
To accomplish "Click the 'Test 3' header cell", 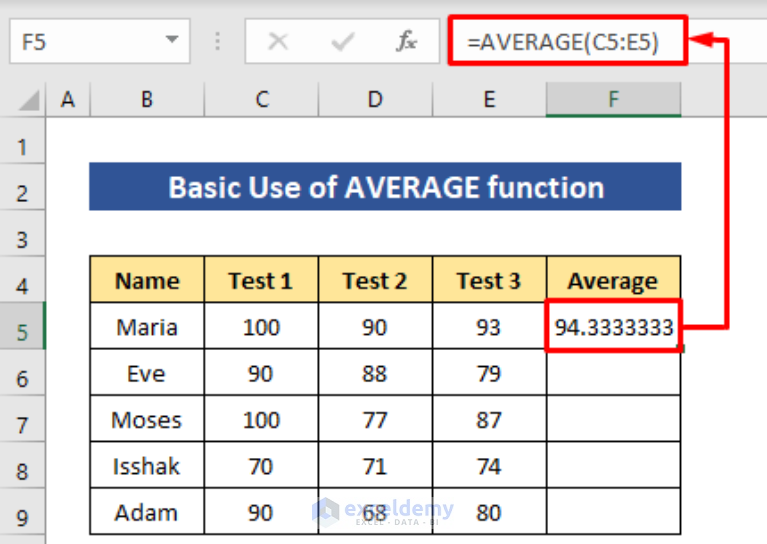I will pos(489,279).
